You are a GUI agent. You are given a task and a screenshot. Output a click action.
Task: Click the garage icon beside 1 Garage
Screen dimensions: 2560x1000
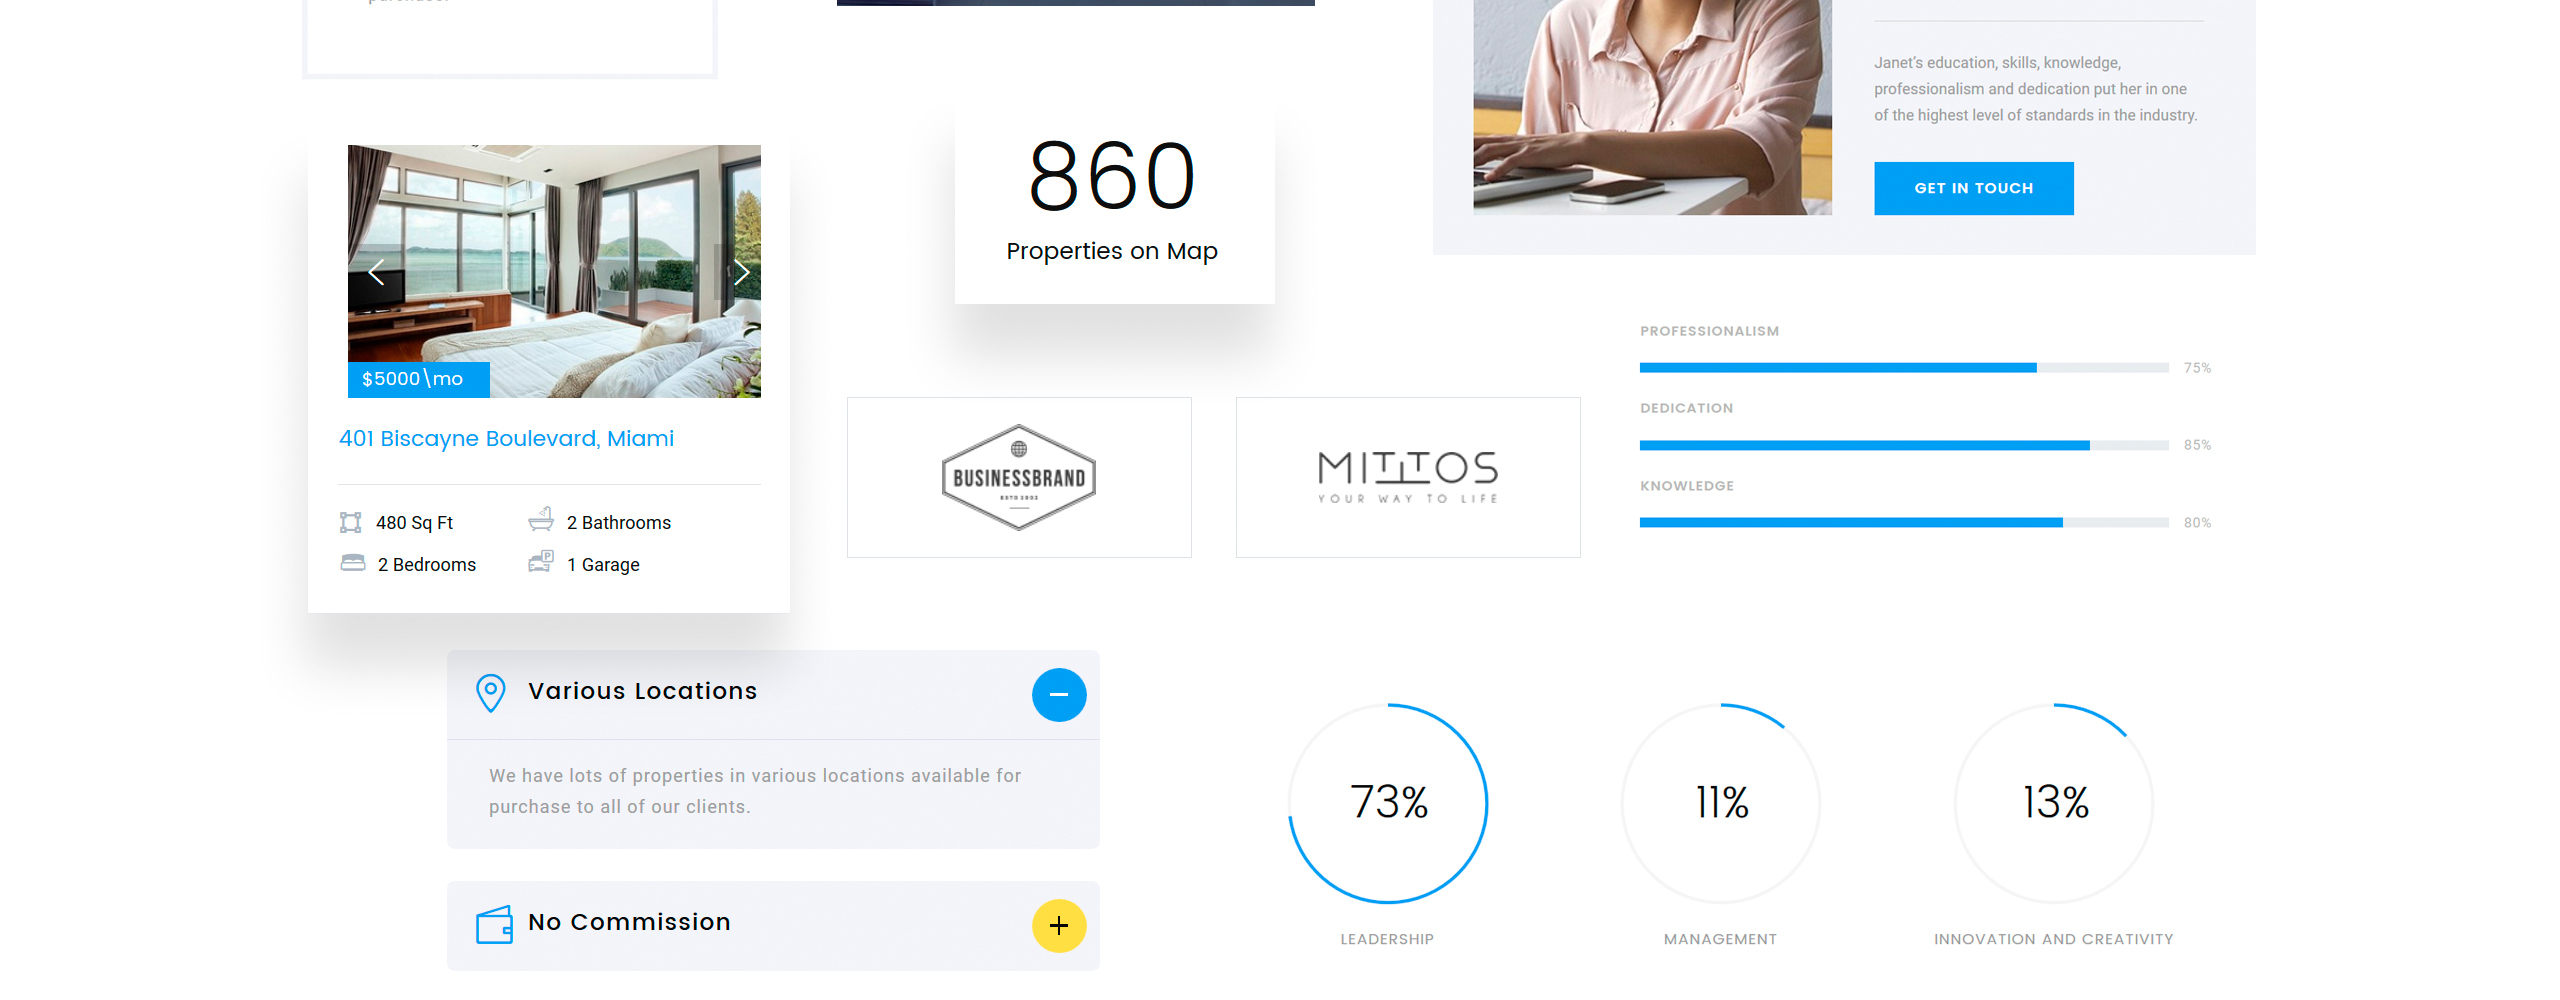541,561
